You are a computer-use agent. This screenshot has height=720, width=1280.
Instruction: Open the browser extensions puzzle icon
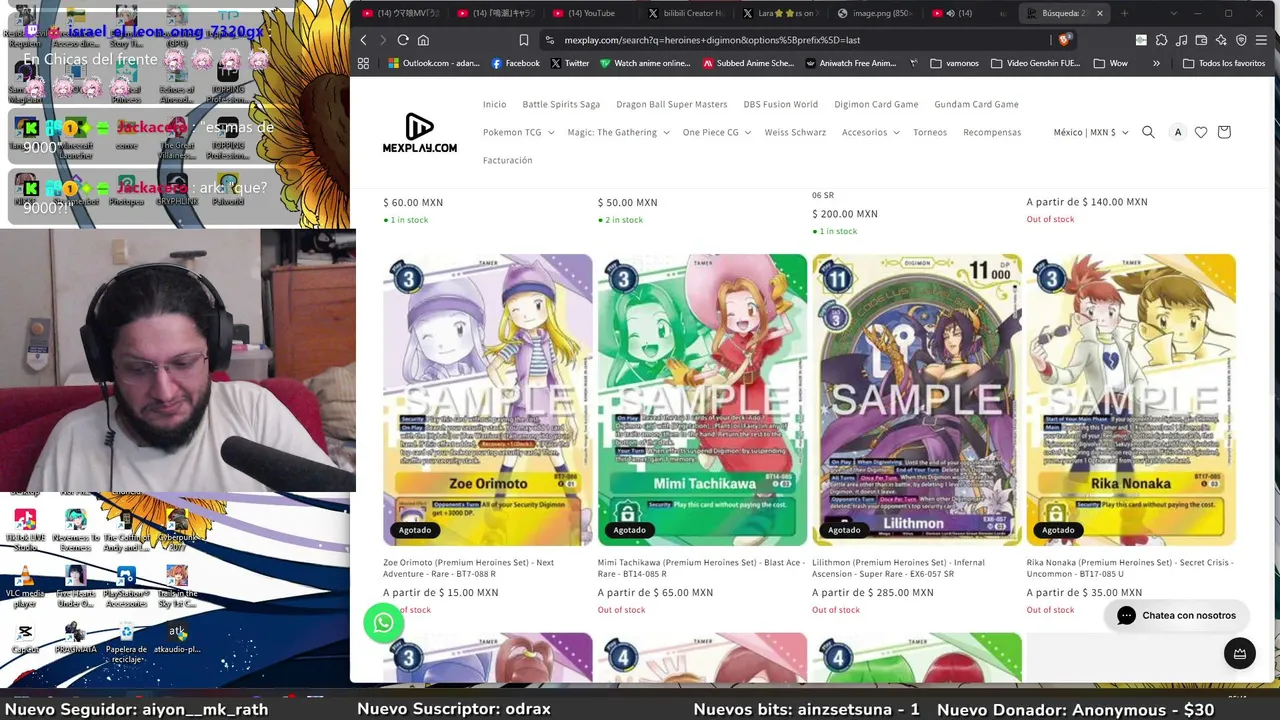(x=1161, y=40)
